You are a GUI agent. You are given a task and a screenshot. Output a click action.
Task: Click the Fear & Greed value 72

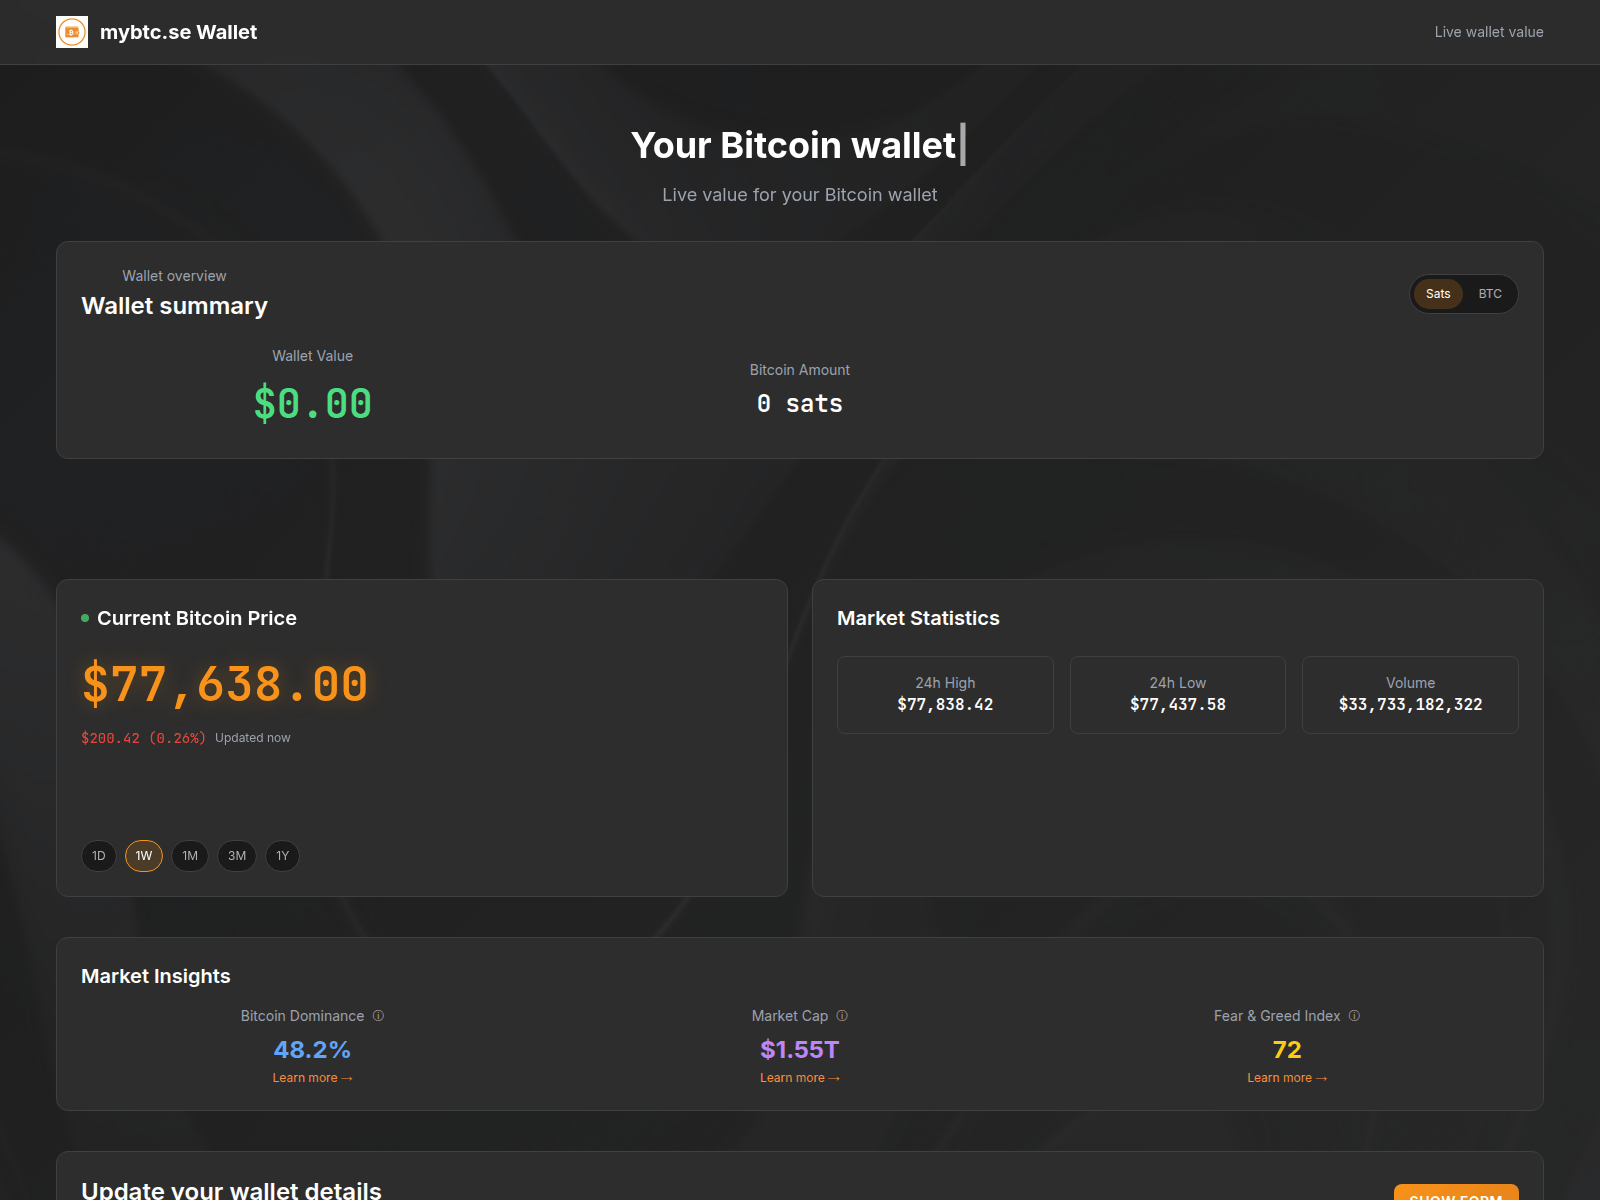pos(1287,1050)
